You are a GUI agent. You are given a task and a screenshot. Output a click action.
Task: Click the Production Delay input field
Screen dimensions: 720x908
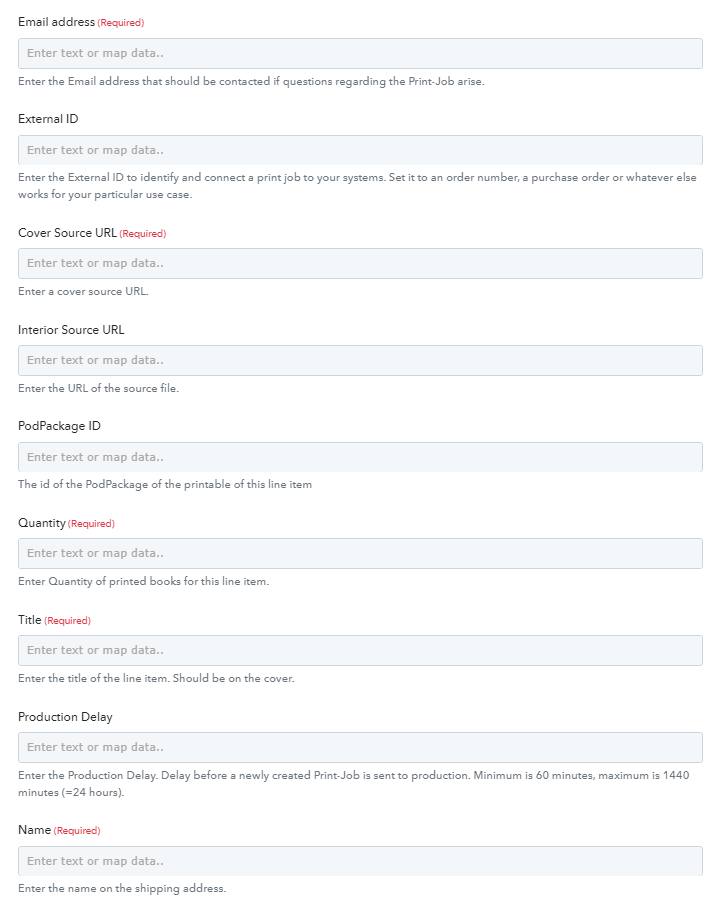[x=360, y=747]
